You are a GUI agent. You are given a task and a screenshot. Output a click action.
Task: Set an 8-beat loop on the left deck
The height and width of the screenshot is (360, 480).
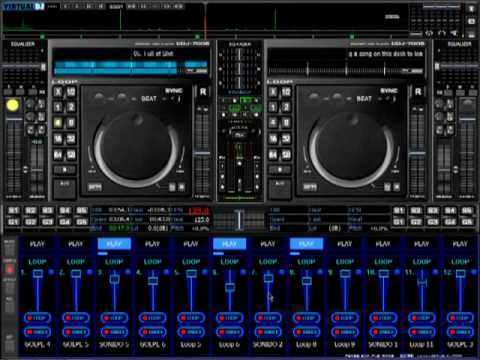[x=71, y=123]
